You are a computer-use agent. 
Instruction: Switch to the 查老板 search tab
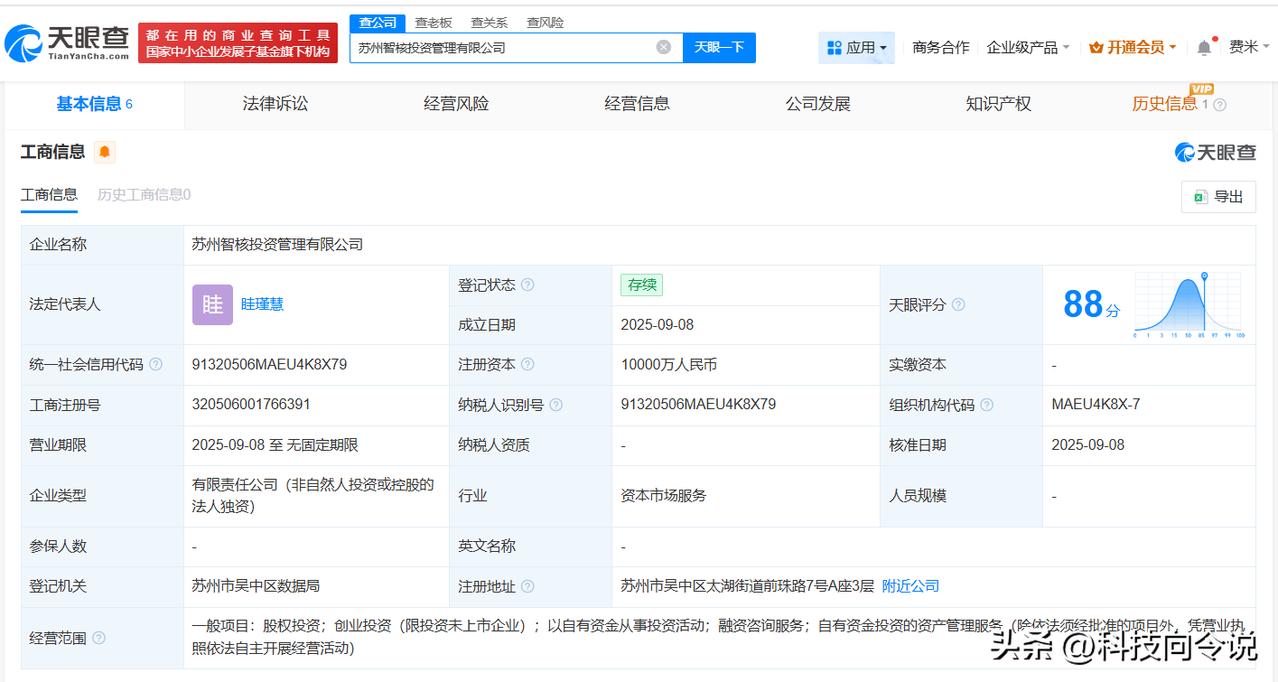pyautogui.click(x=433, y=22)
